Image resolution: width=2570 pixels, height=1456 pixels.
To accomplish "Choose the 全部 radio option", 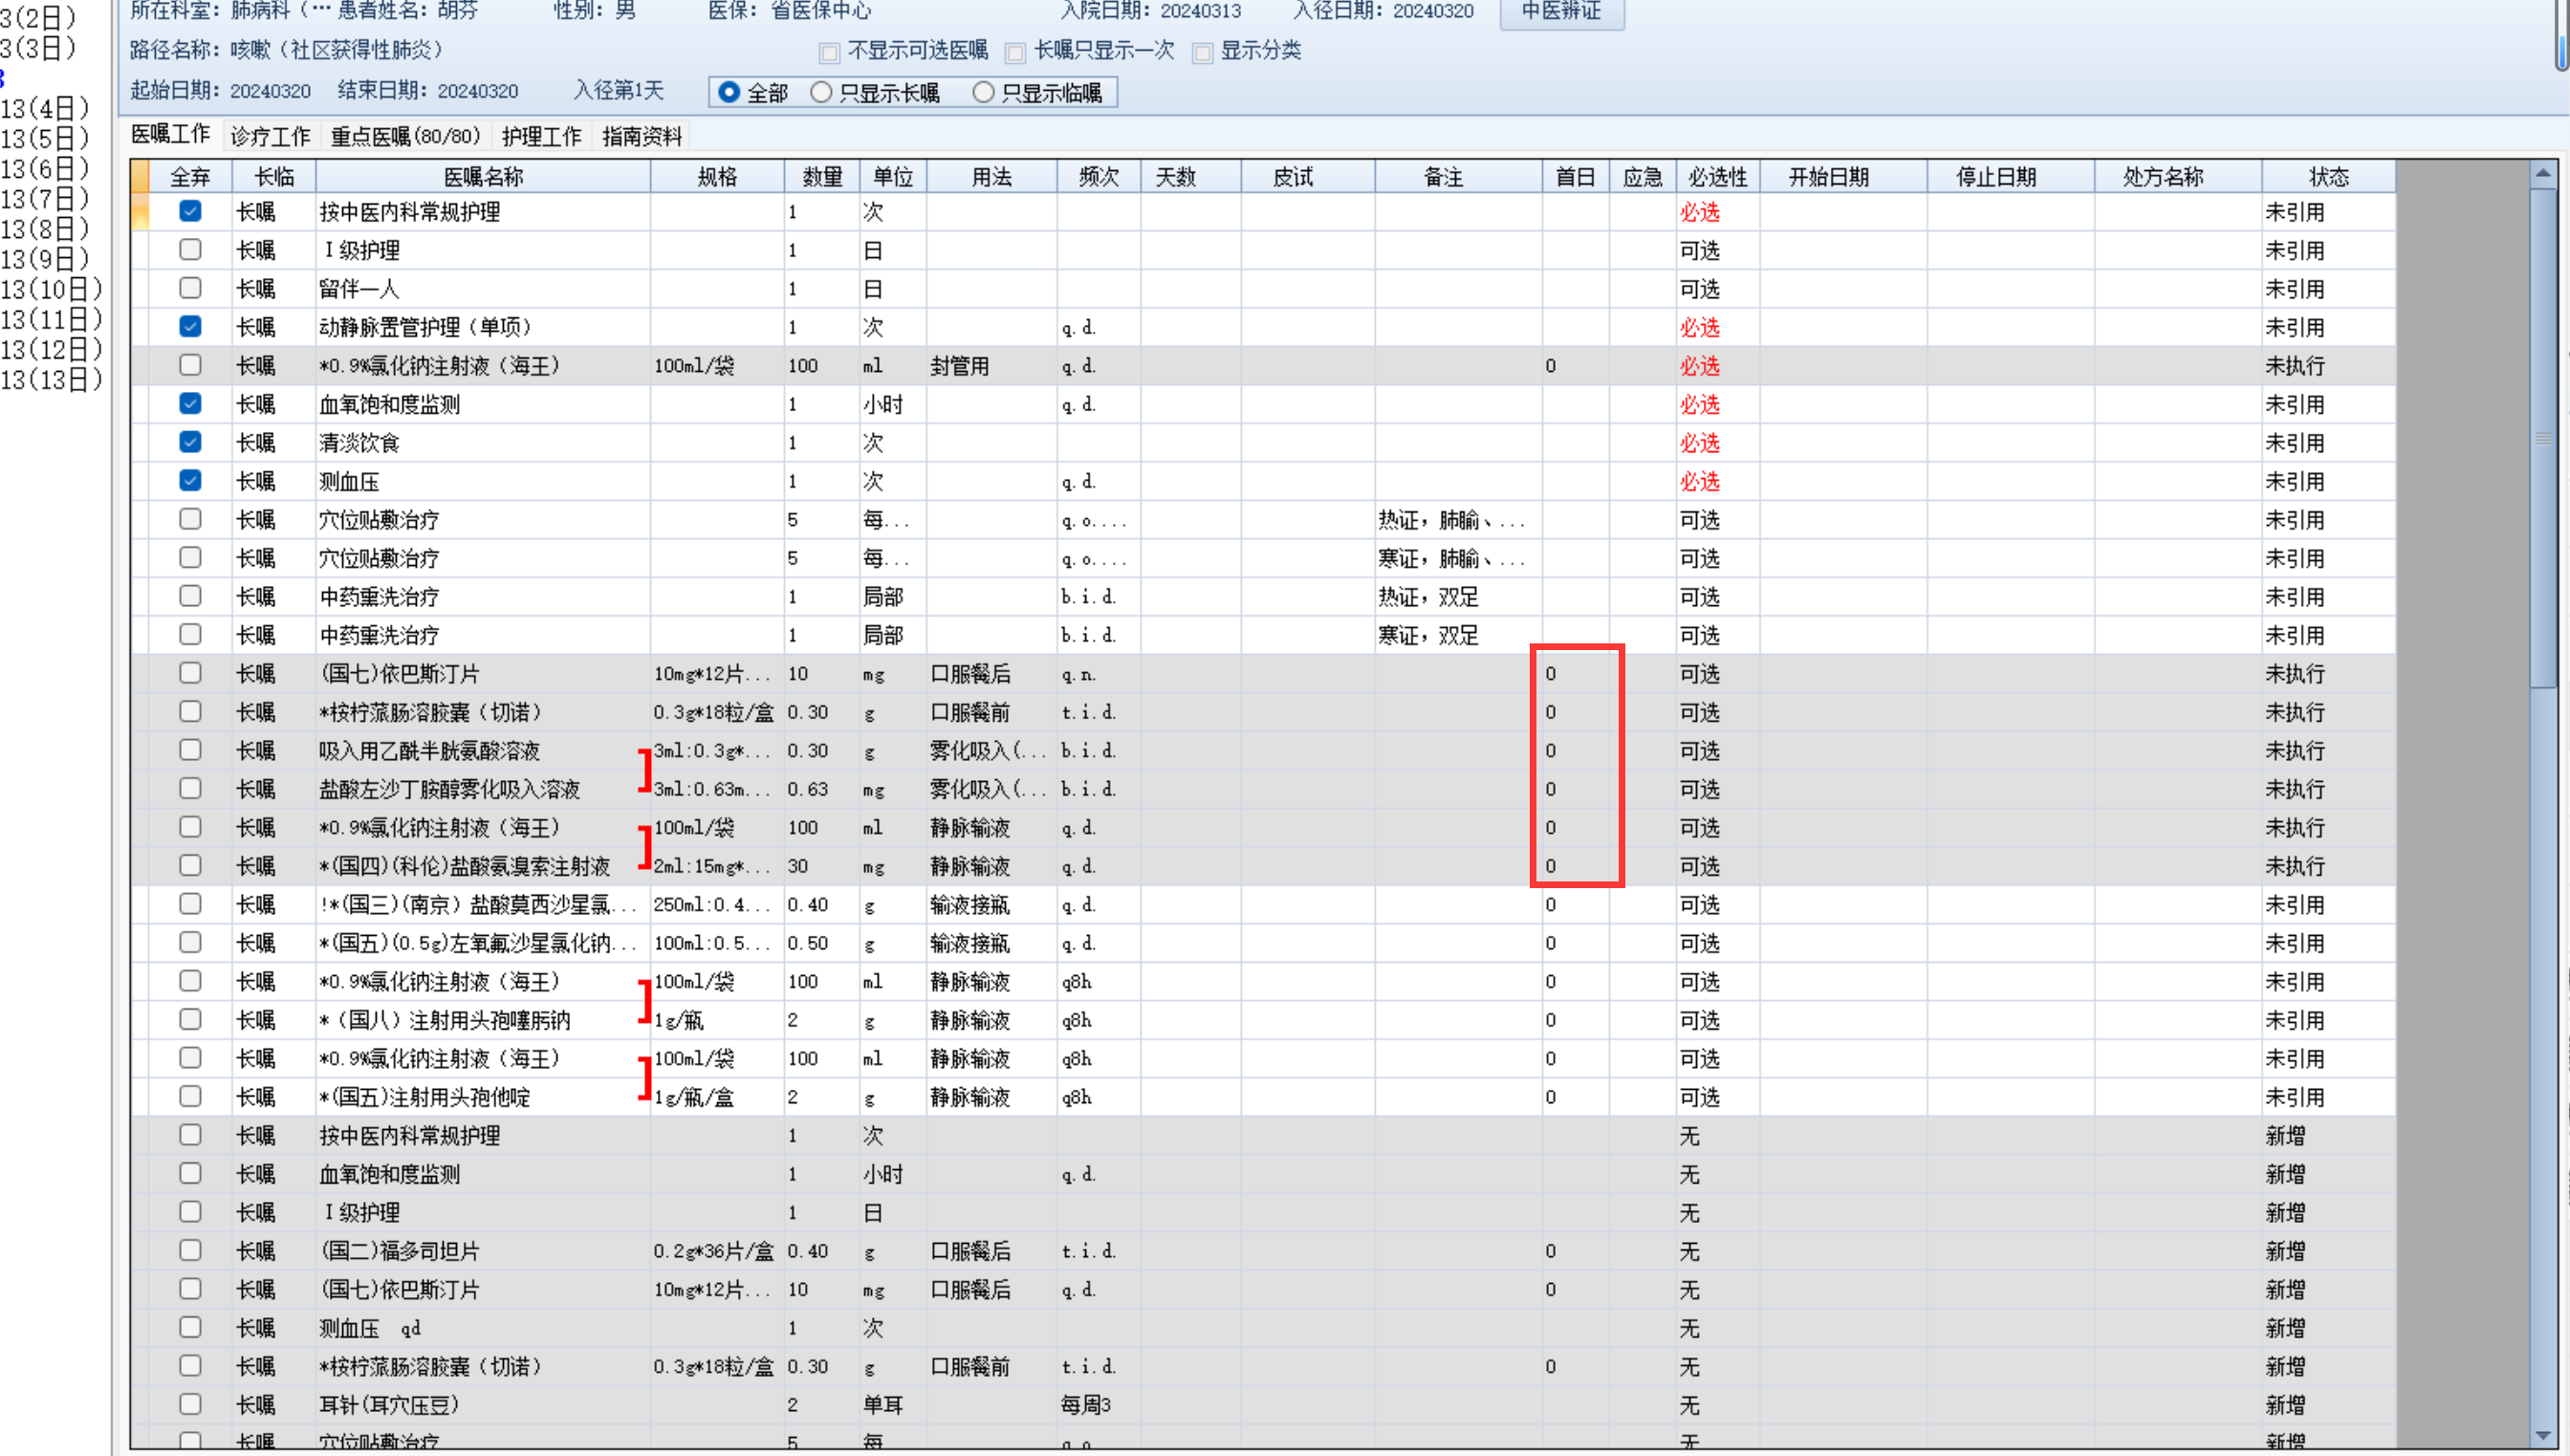I will [x=730, y=93].
